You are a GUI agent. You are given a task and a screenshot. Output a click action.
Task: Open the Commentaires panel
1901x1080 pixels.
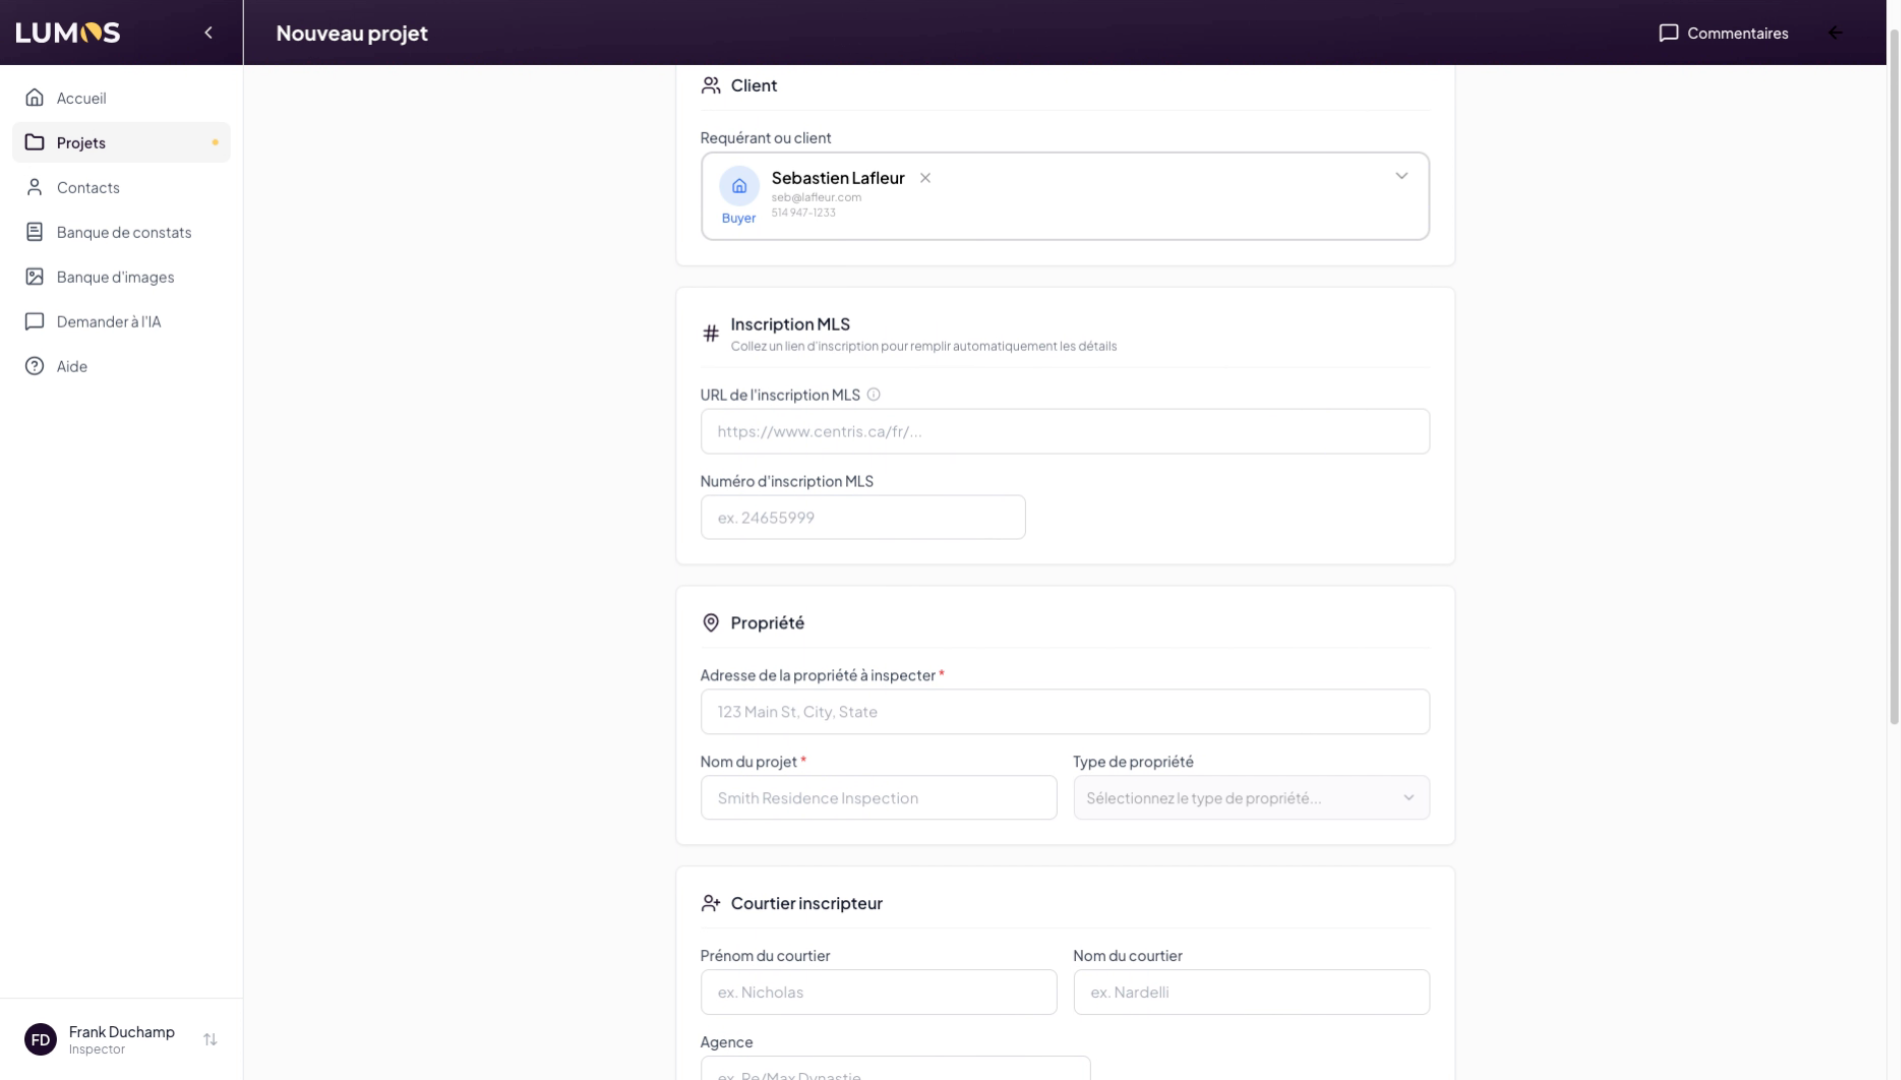pos(1723,33)
